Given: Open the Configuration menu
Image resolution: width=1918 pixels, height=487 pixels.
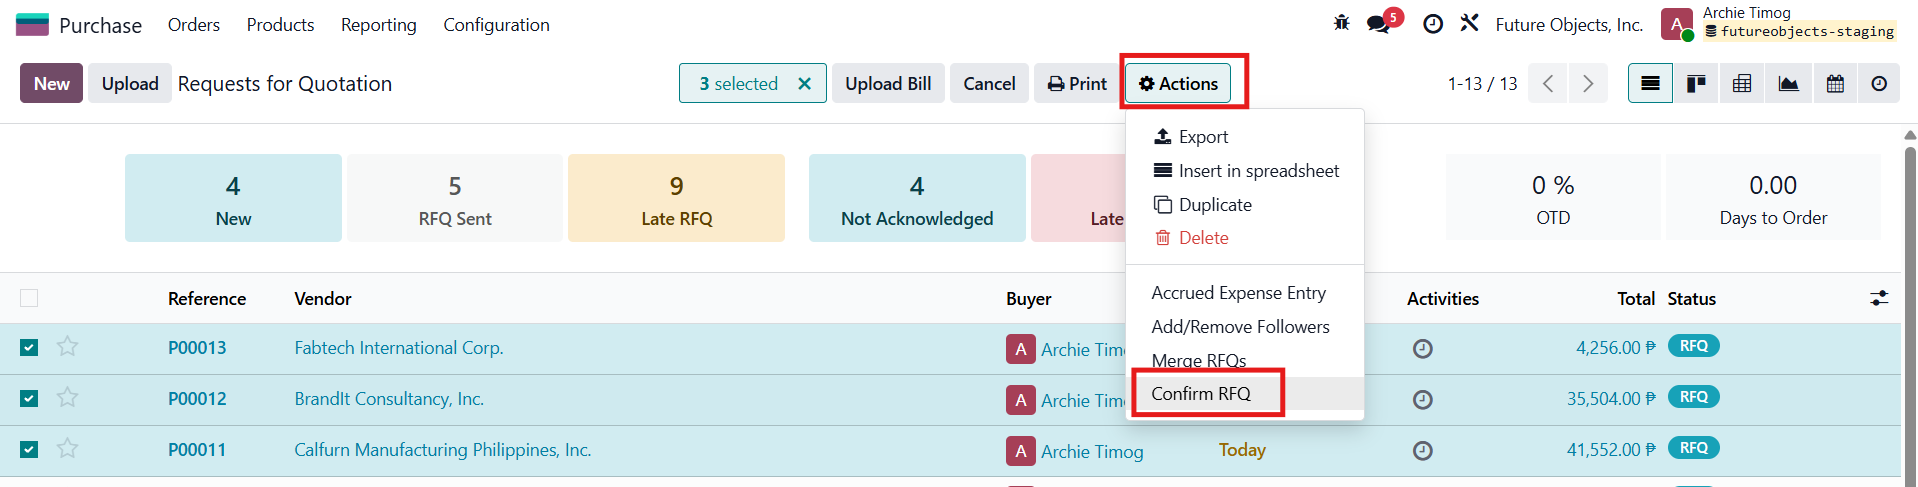Looking at the screenshot, I should [496, 25].
